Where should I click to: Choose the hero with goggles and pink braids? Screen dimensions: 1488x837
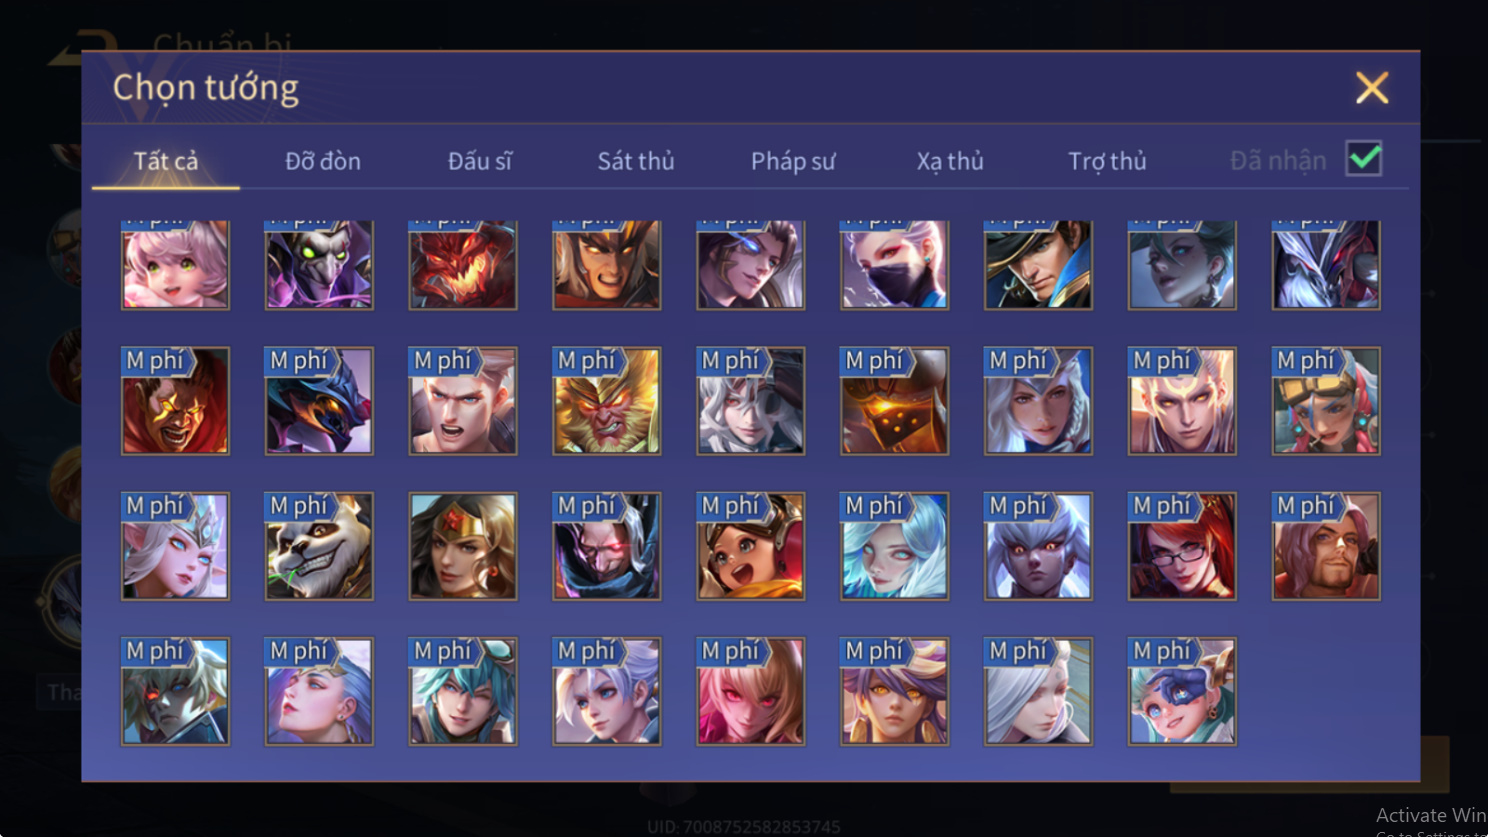click(x=1326, y=401)
